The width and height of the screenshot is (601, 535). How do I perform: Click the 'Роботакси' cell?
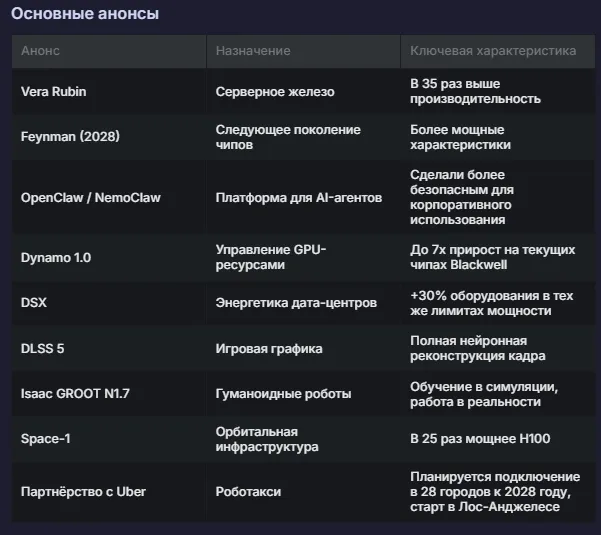point(304,492)
